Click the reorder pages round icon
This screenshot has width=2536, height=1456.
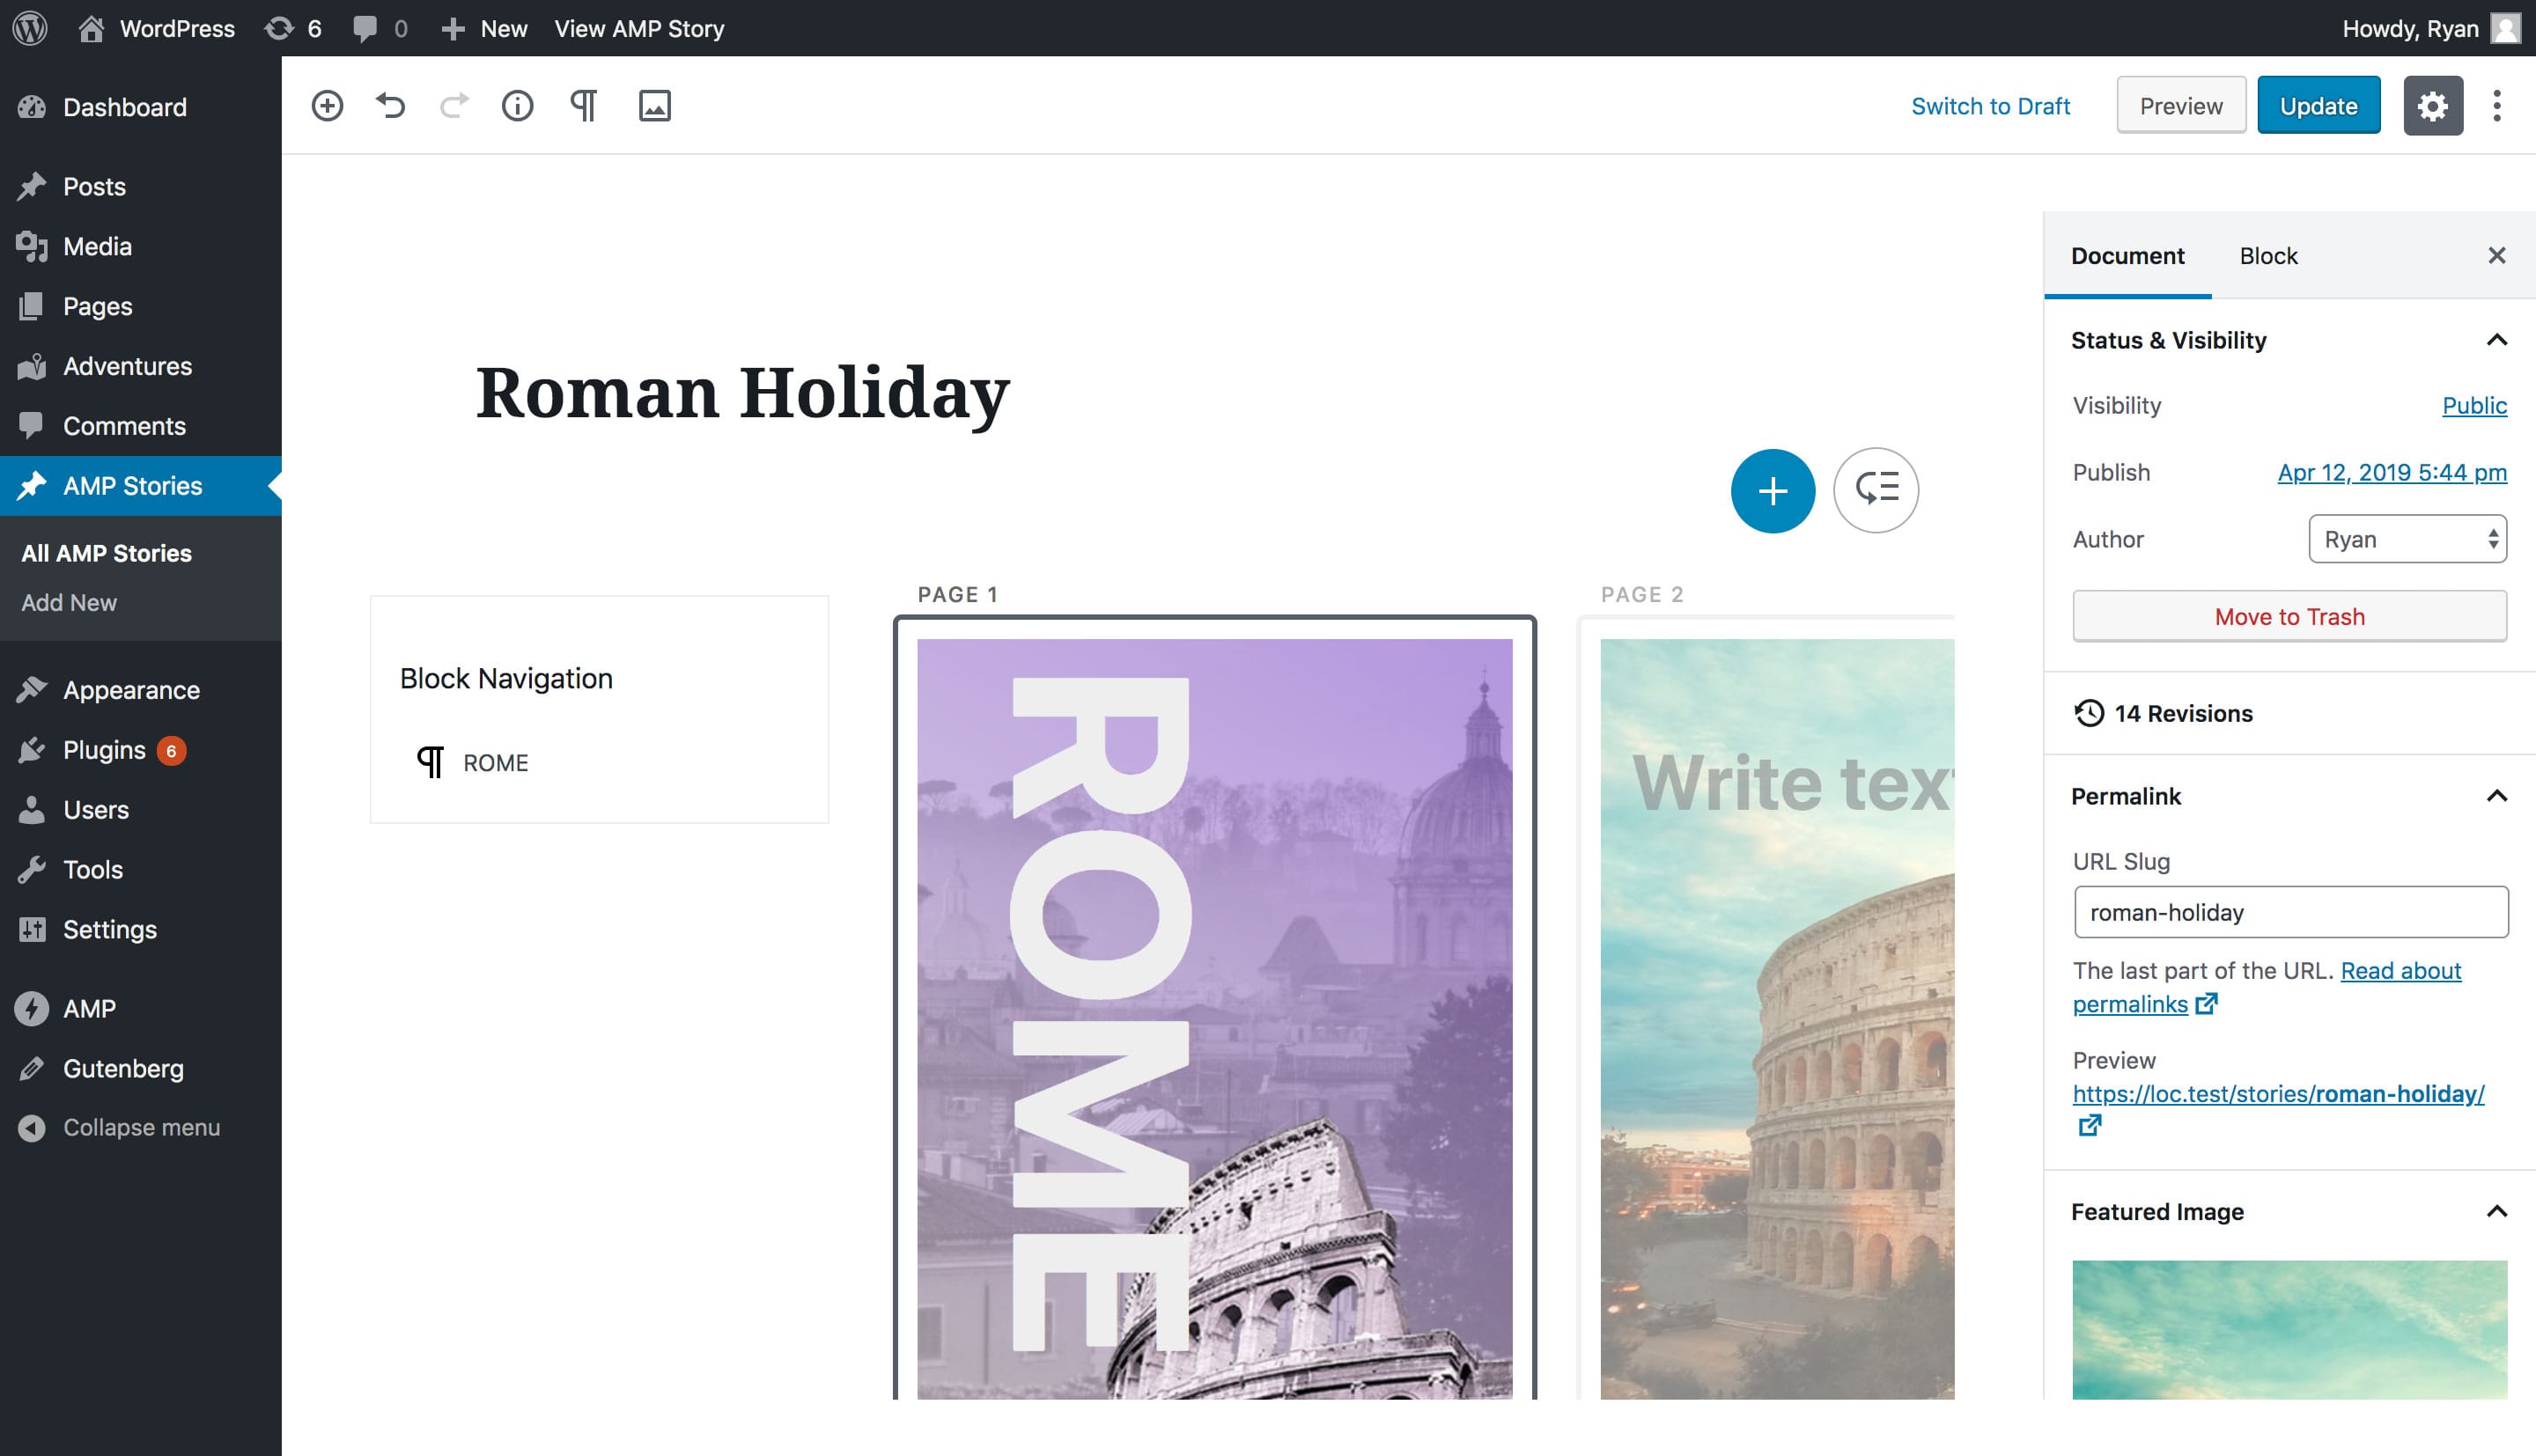click(x=1875, y=491)
